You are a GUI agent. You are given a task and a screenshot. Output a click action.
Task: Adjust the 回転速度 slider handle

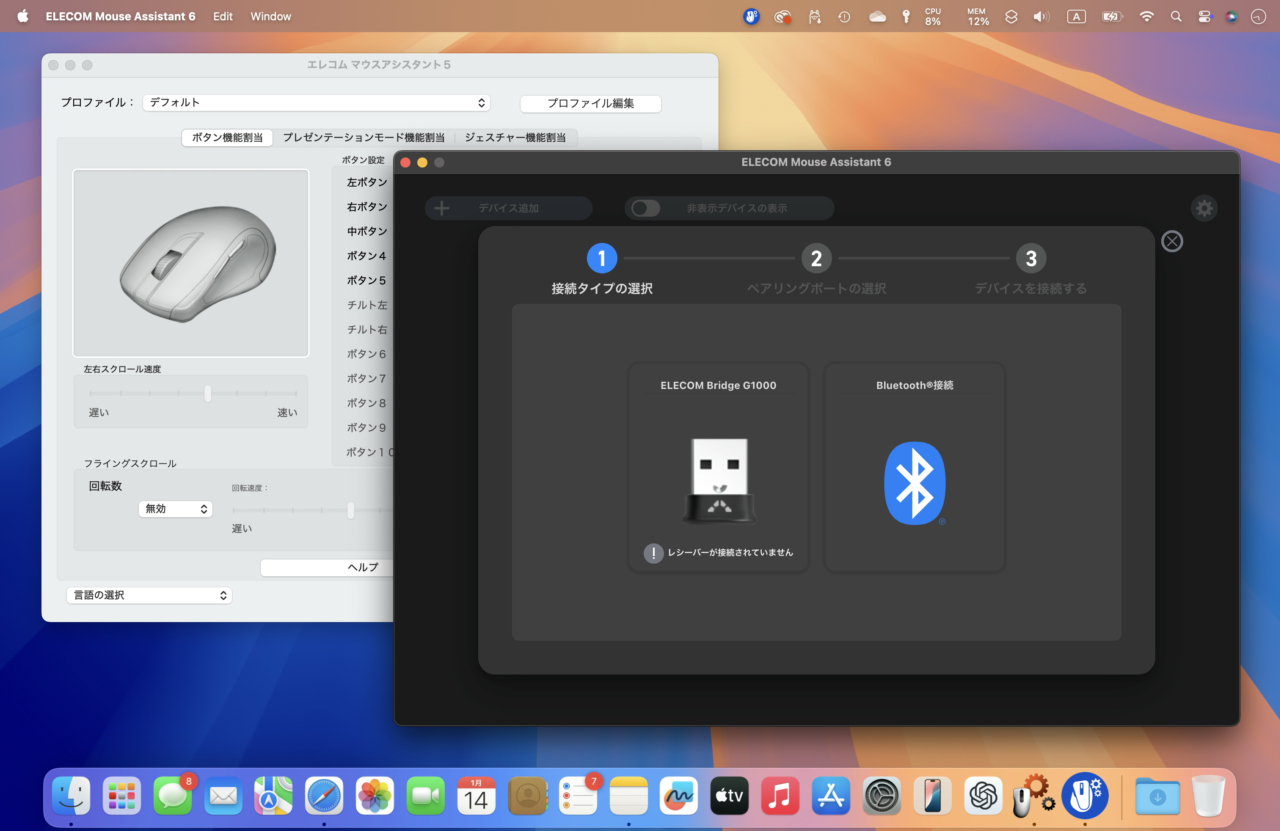[x=350, y=510]
